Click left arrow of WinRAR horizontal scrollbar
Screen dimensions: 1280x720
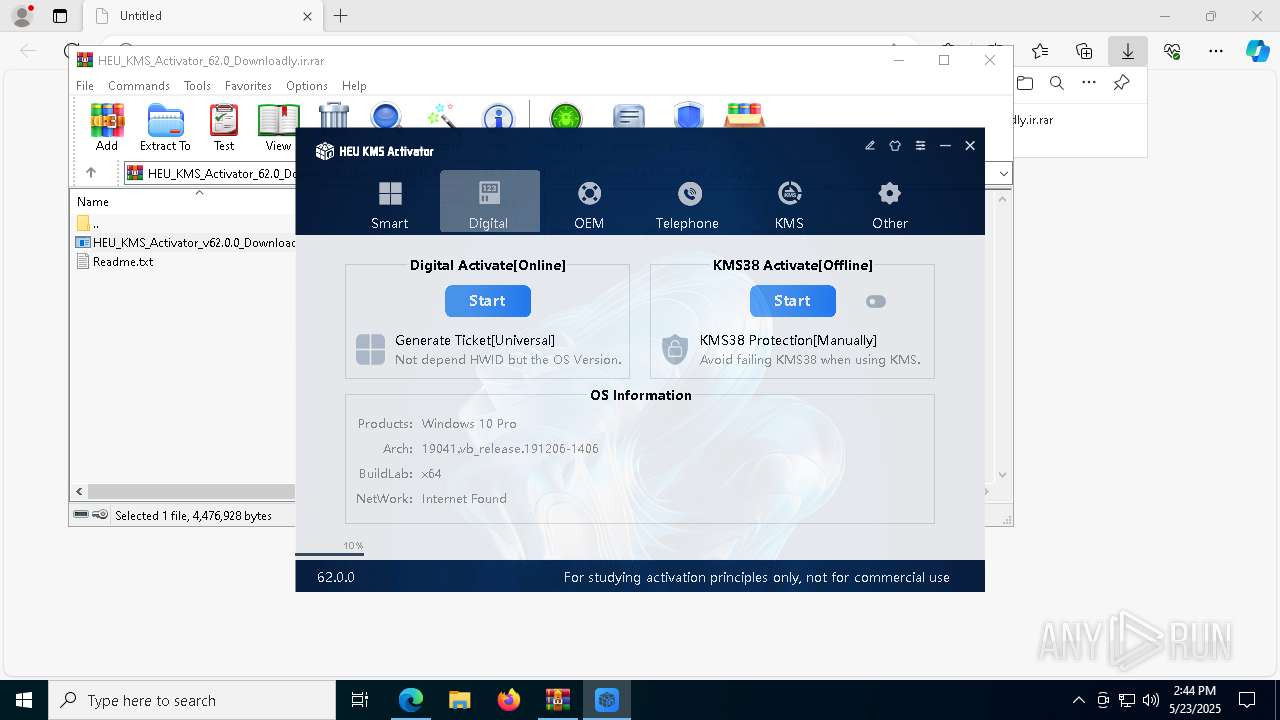[79, 491]
